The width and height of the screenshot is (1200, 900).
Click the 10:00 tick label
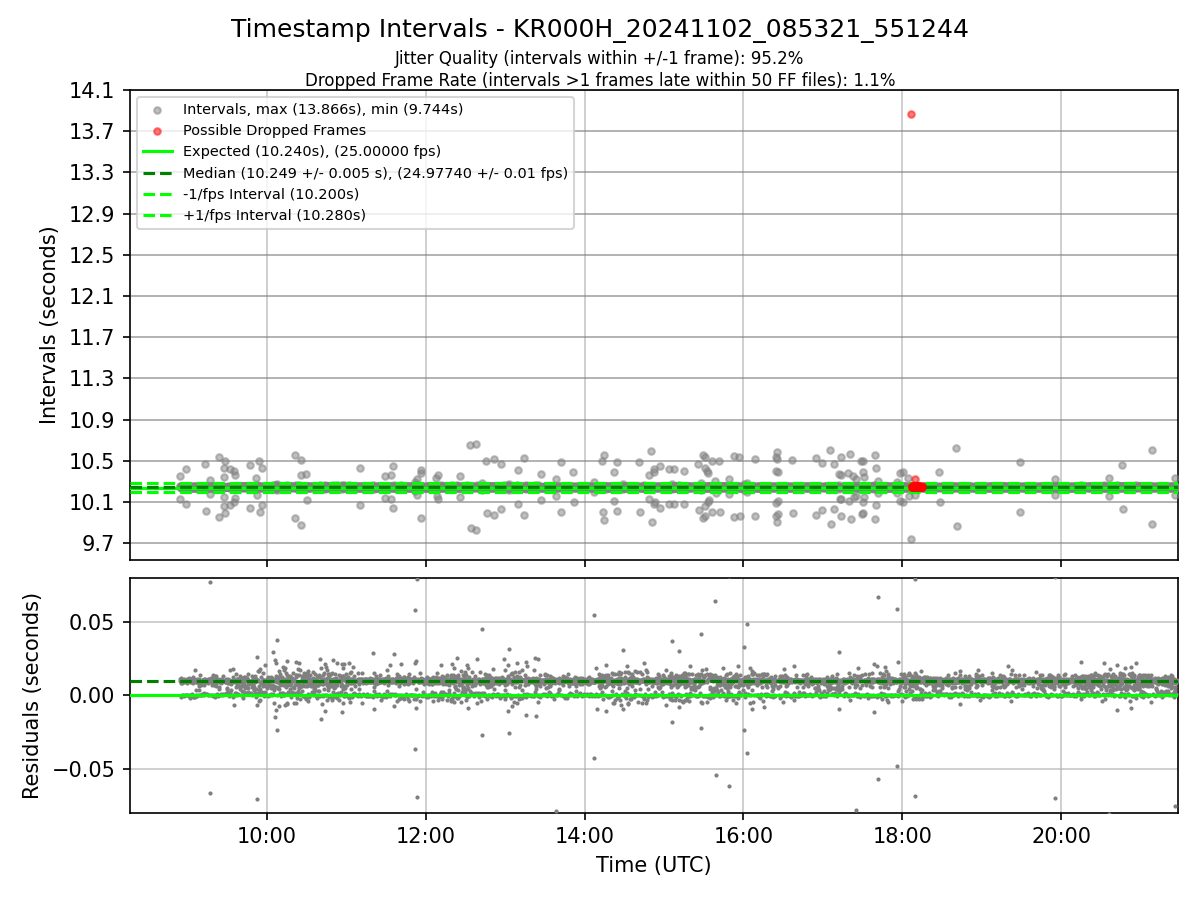click(x=267, y=835)
